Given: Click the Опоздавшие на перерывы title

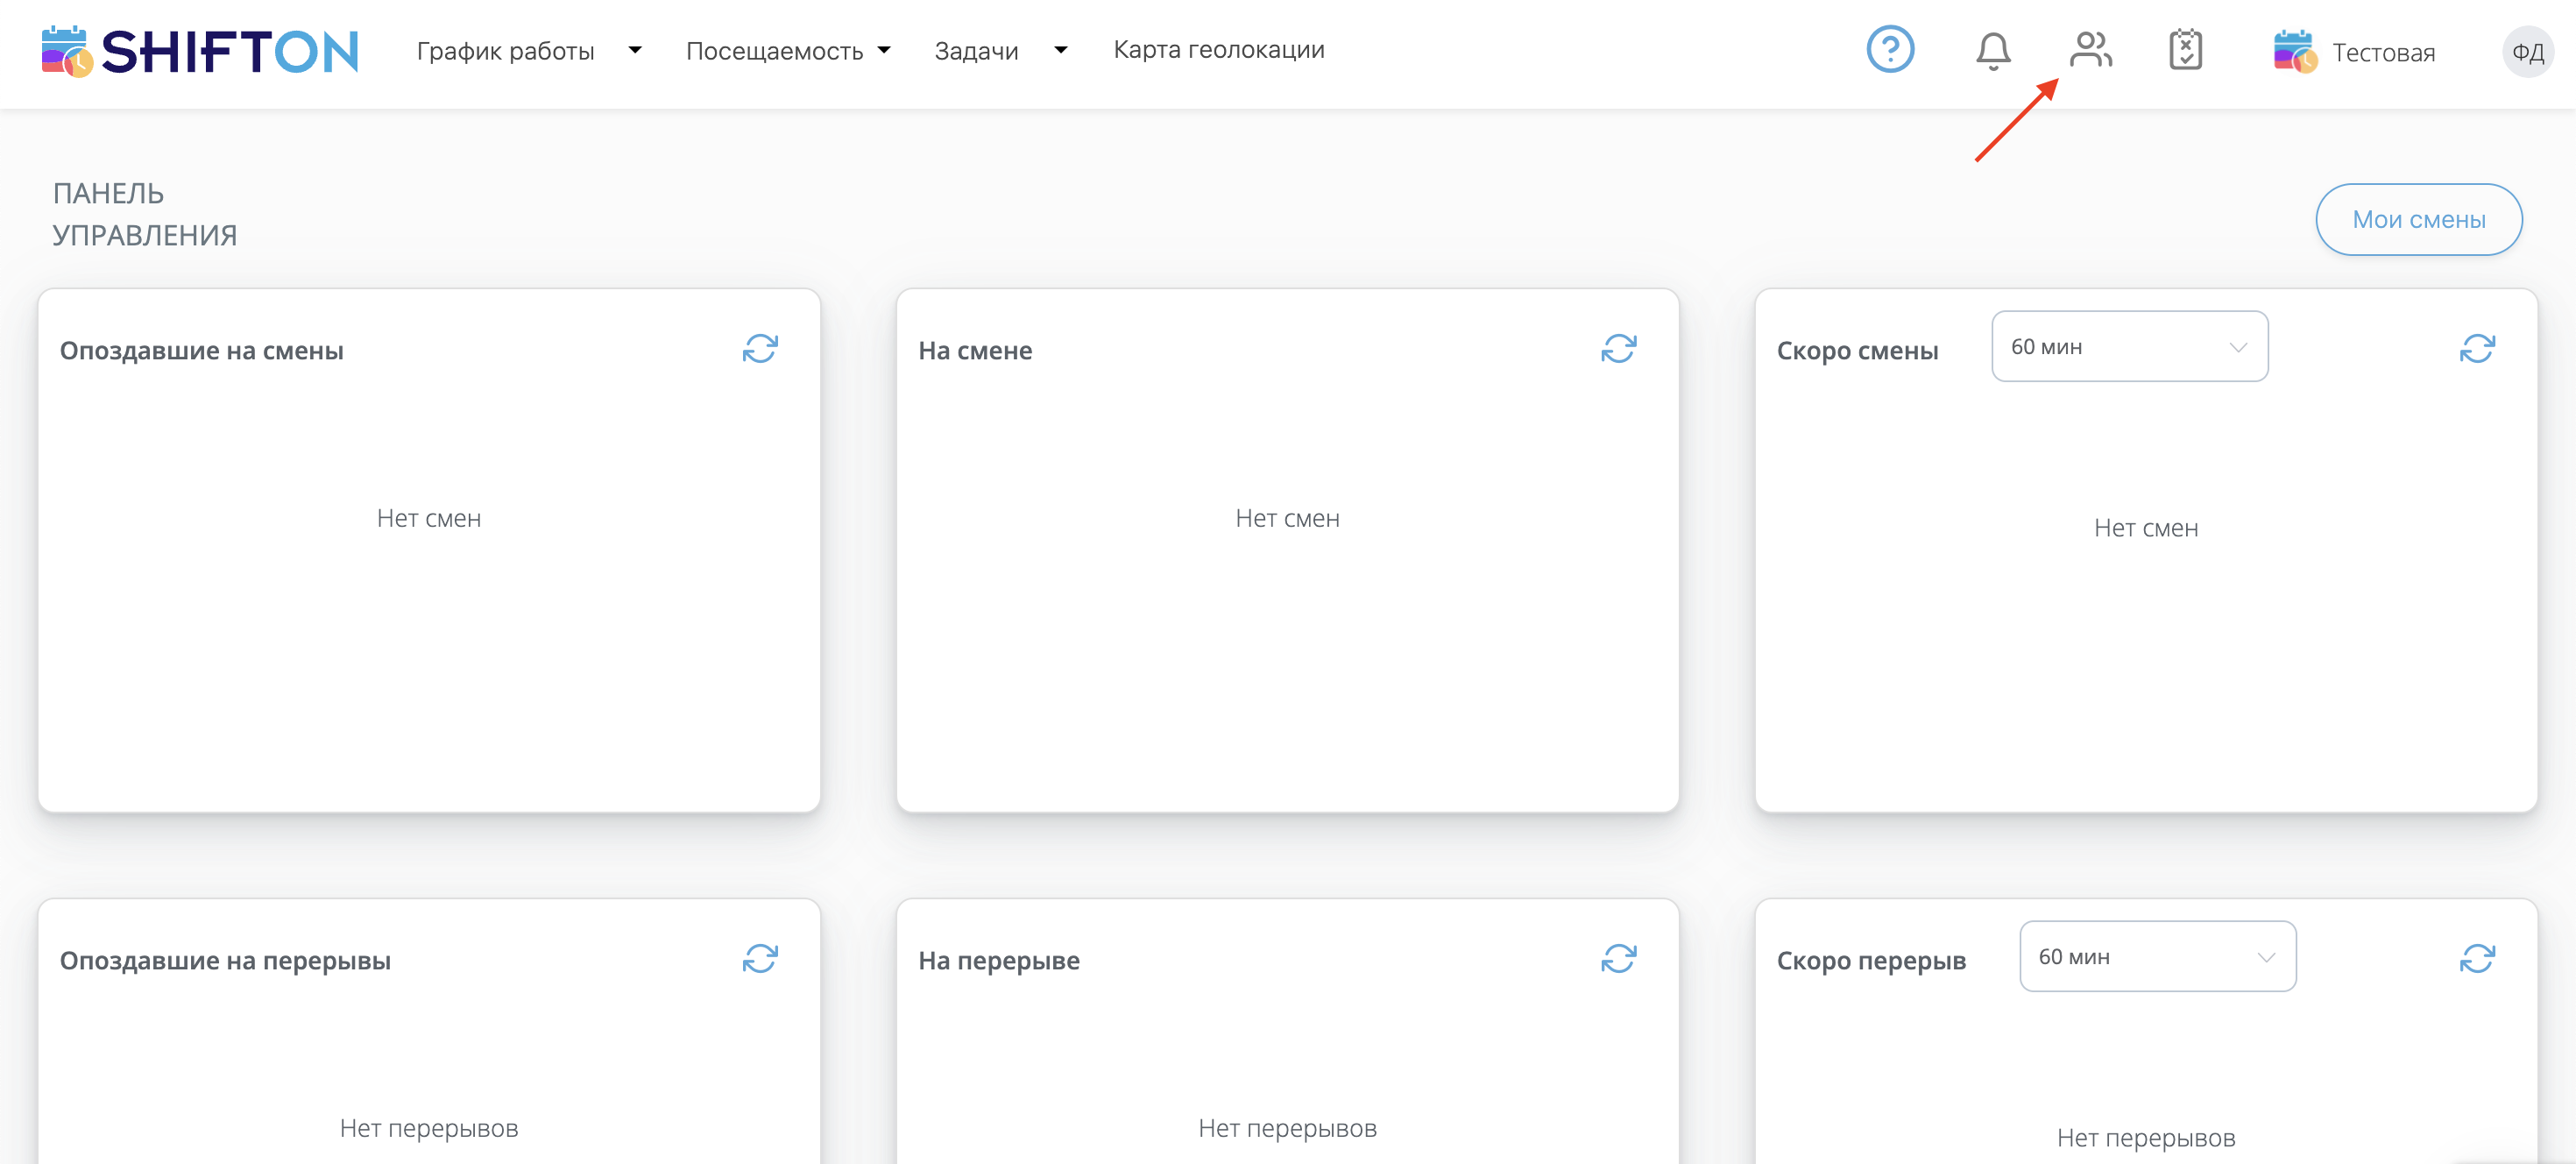Looking at the screenshot, I should click(225, 961).
